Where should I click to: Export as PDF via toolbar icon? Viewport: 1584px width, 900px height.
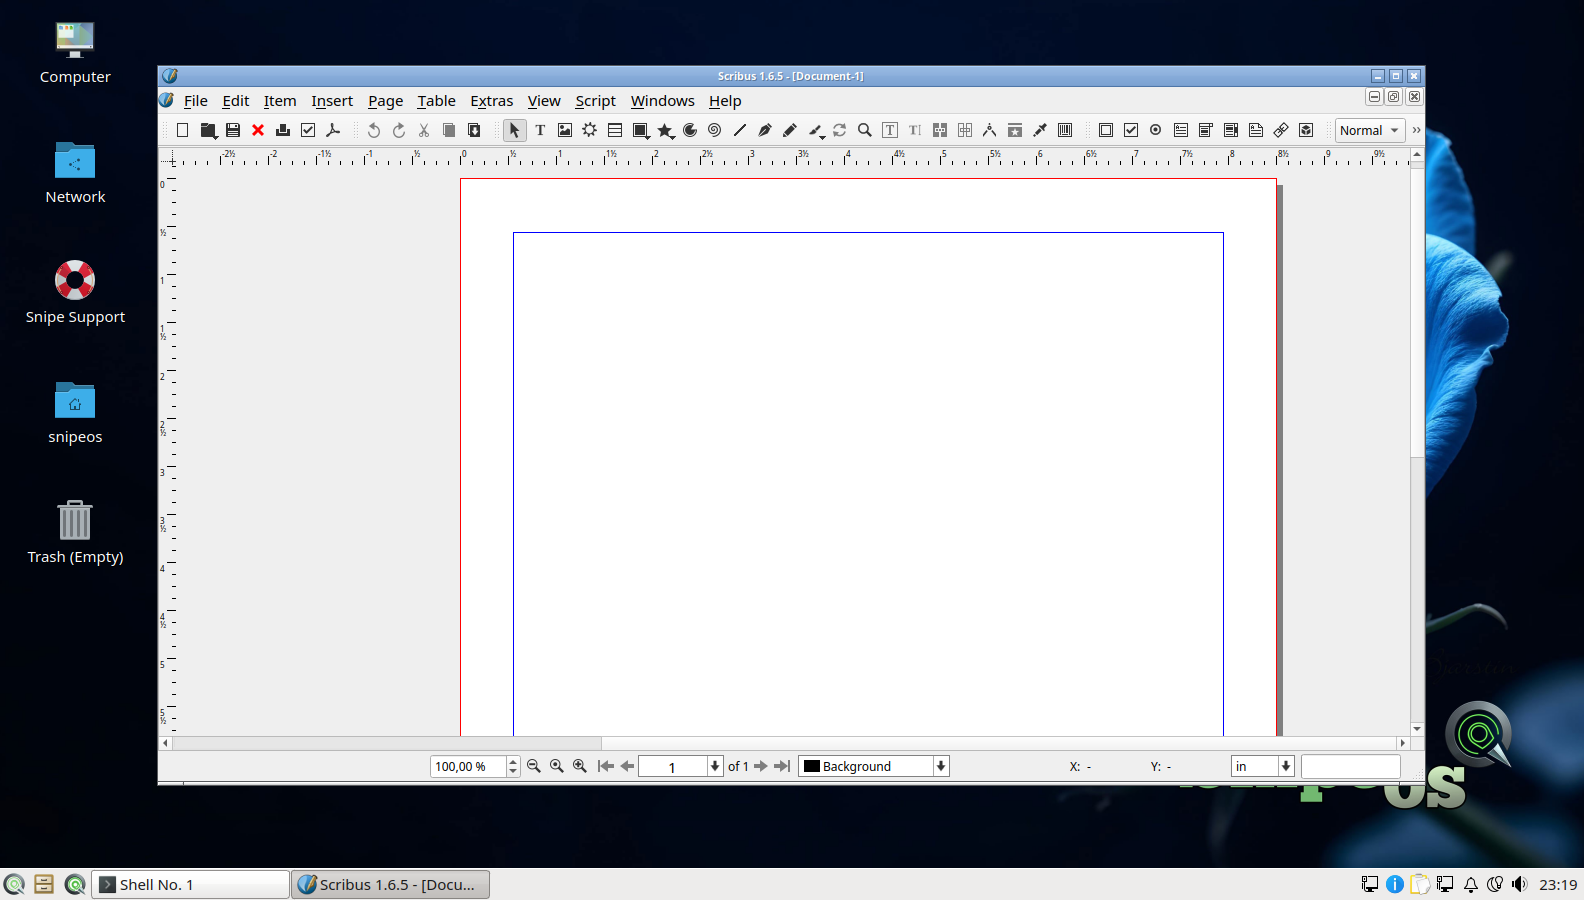click(333, 130)
